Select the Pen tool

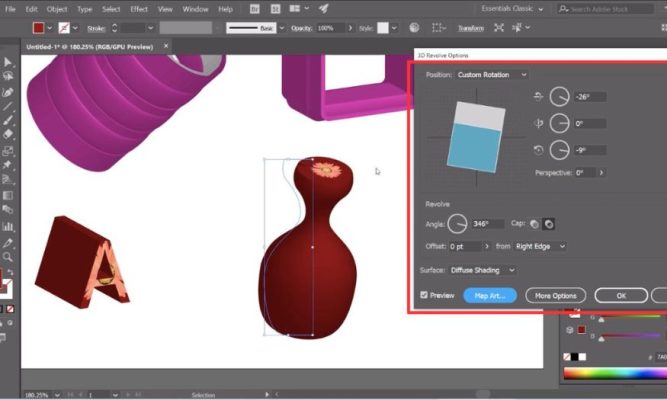[x=8, y=91]
